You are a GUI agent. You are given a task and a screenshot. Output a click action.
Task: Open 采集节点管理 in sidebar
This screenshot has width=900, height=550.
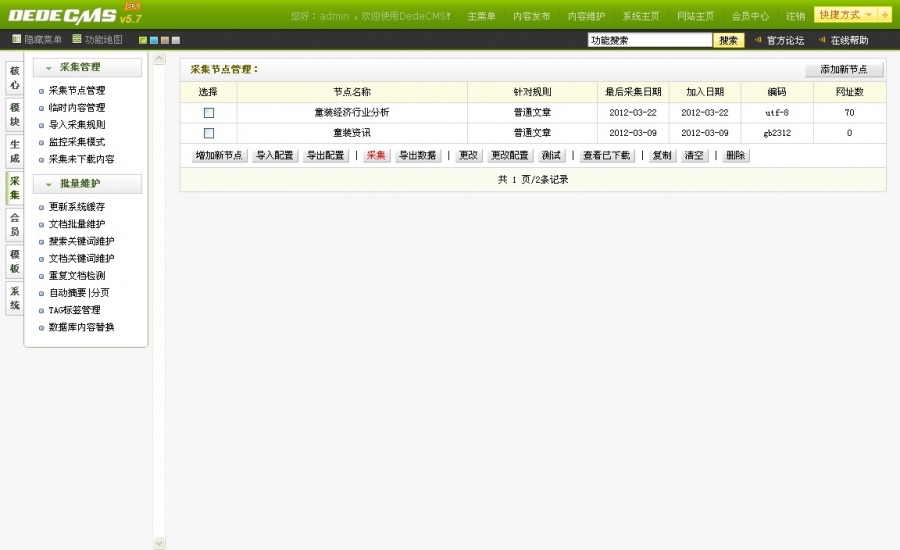[77, 91]
